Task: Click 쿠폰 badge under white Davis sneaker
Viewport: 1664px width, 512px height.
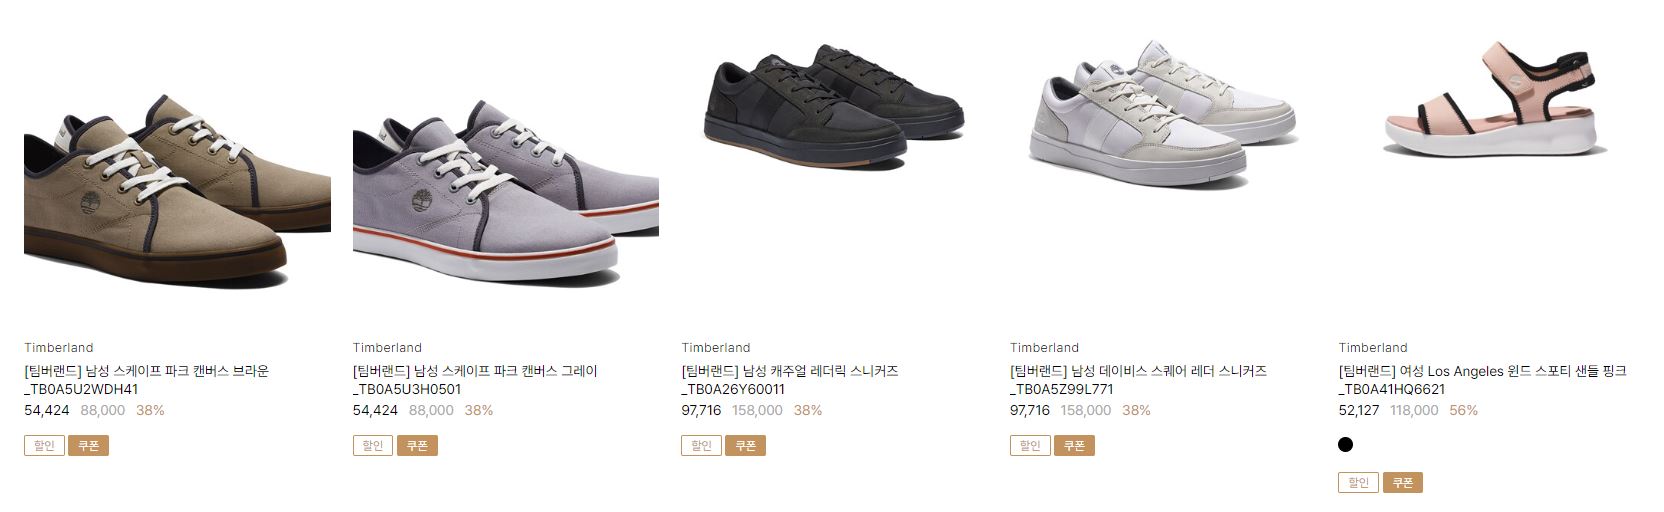Action: click(1074, 446)
